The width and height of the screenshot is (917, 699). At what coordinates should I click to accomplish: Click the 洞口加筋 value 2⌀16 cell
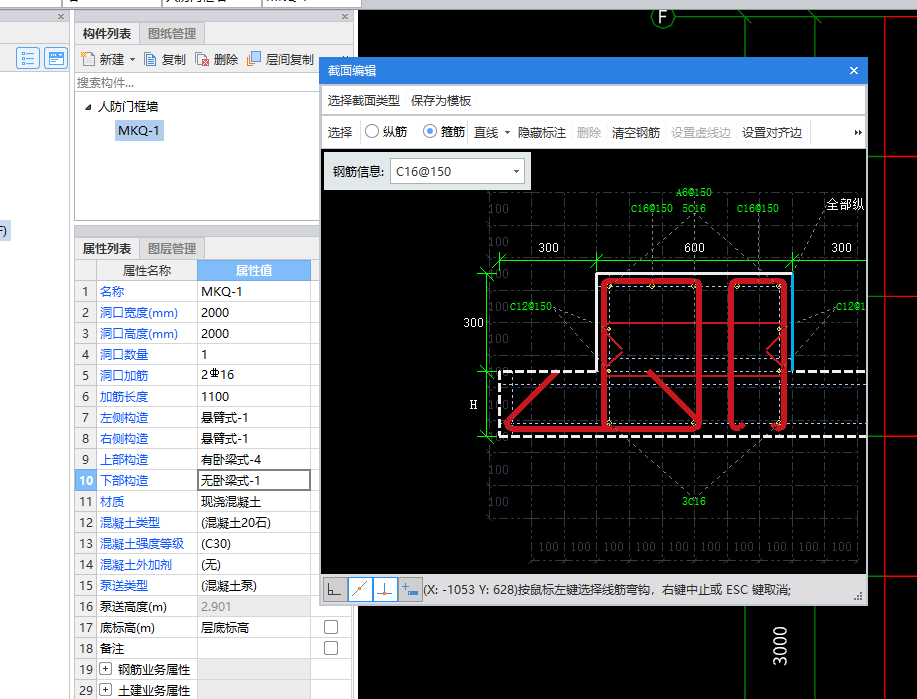254,375
